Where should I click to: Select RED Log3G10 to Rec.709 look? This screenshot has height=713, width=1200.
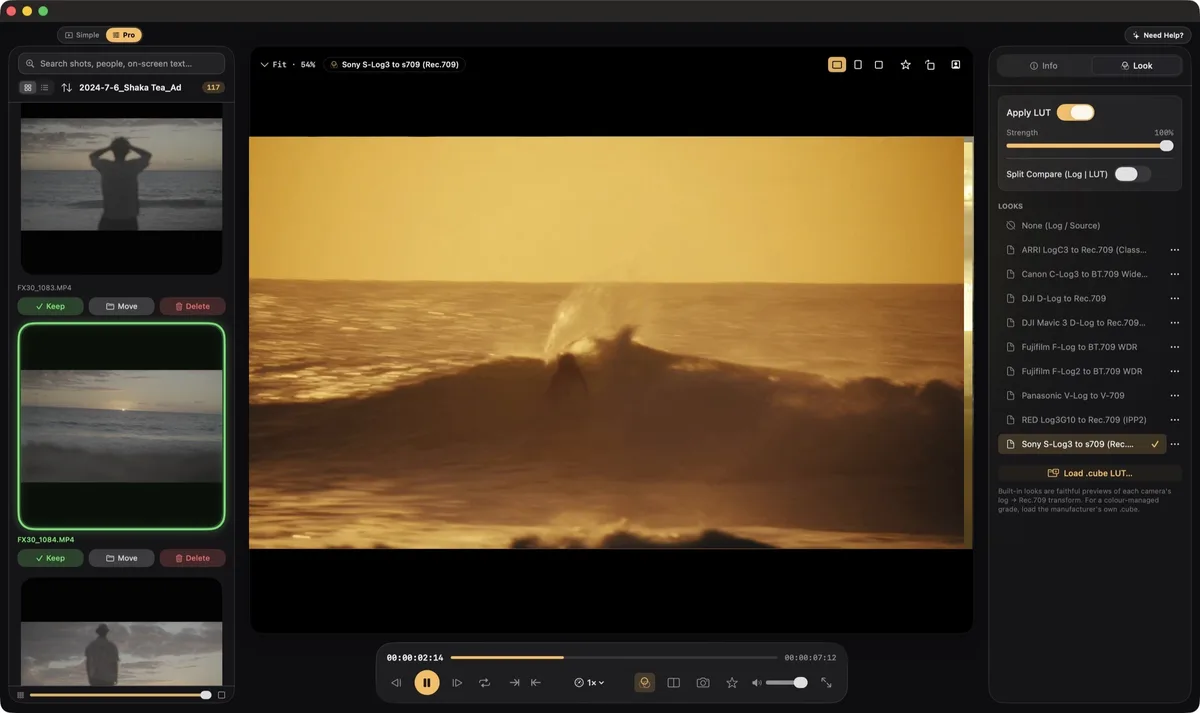coord(1082,420)
